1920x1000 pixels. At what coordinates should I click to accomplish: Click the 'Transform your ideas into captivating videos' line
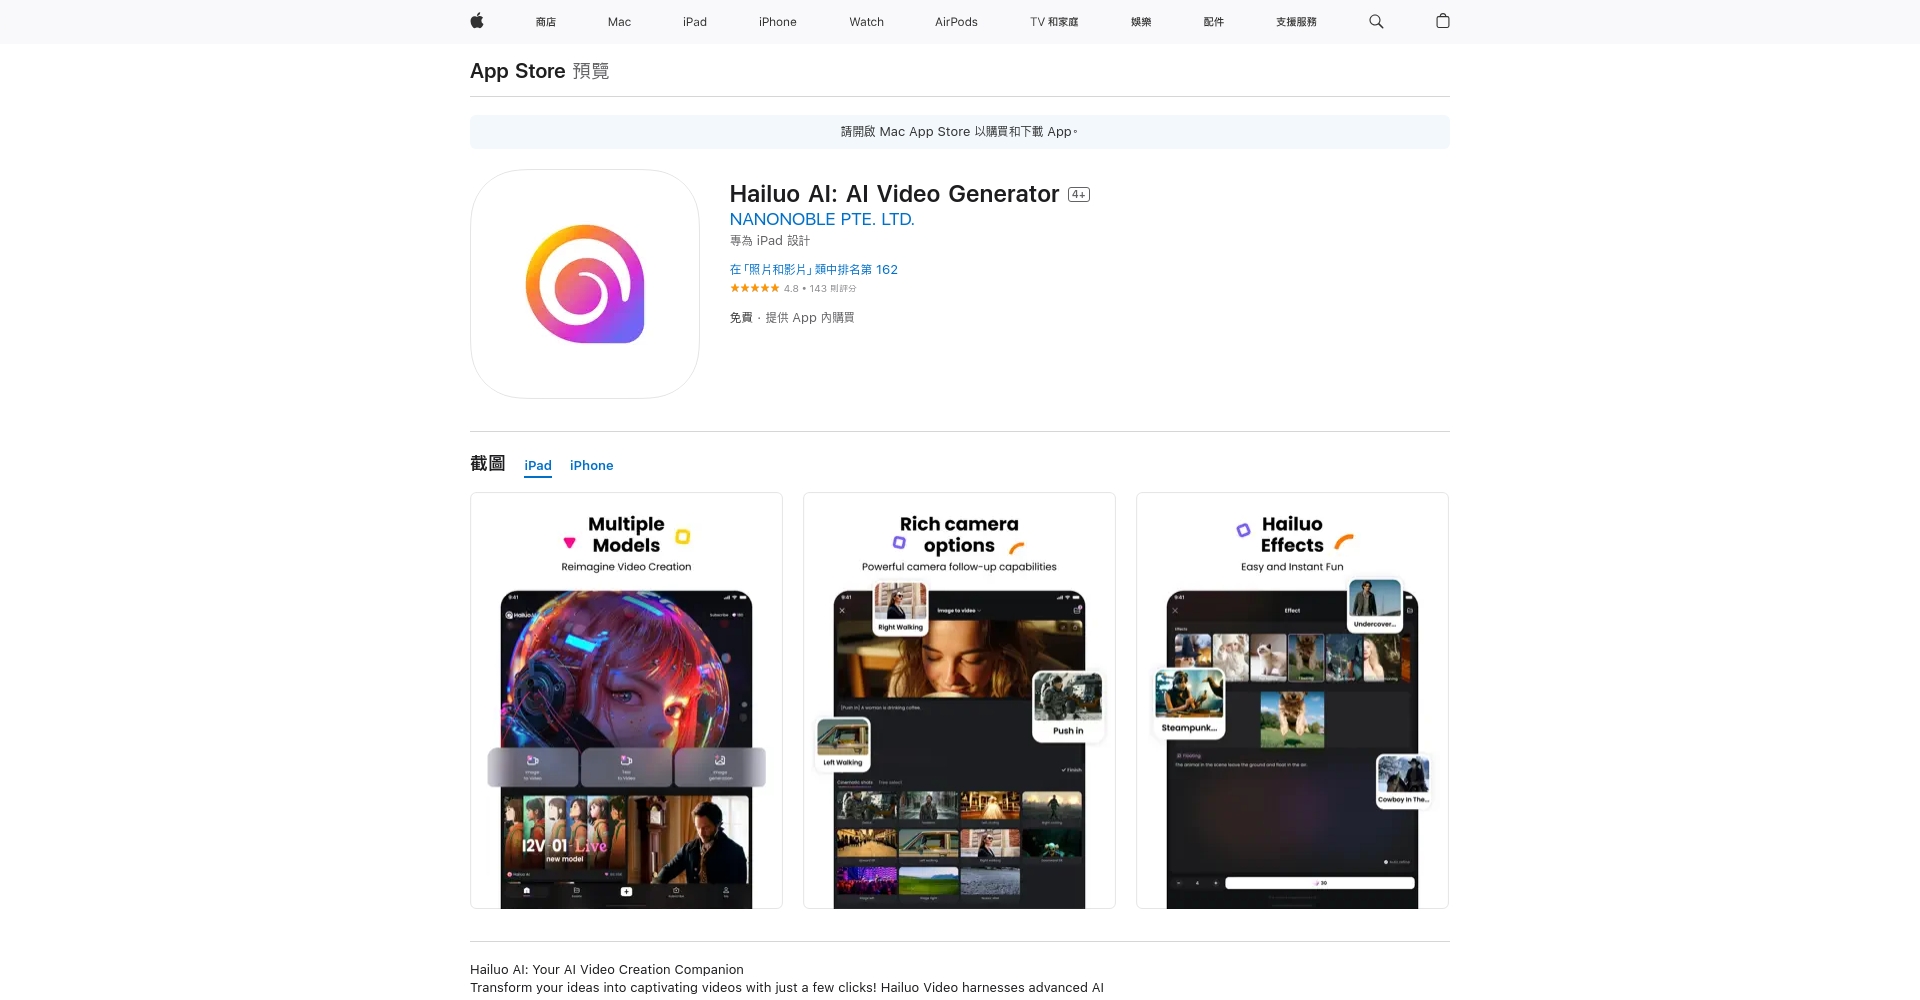(787, 988)
